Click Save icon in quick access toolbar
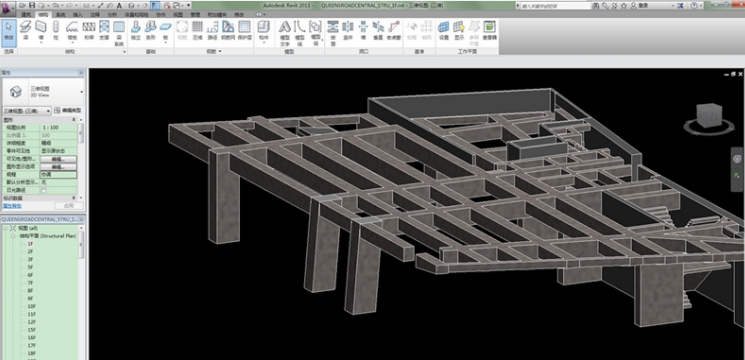745x360 pixels. [32, 6]
